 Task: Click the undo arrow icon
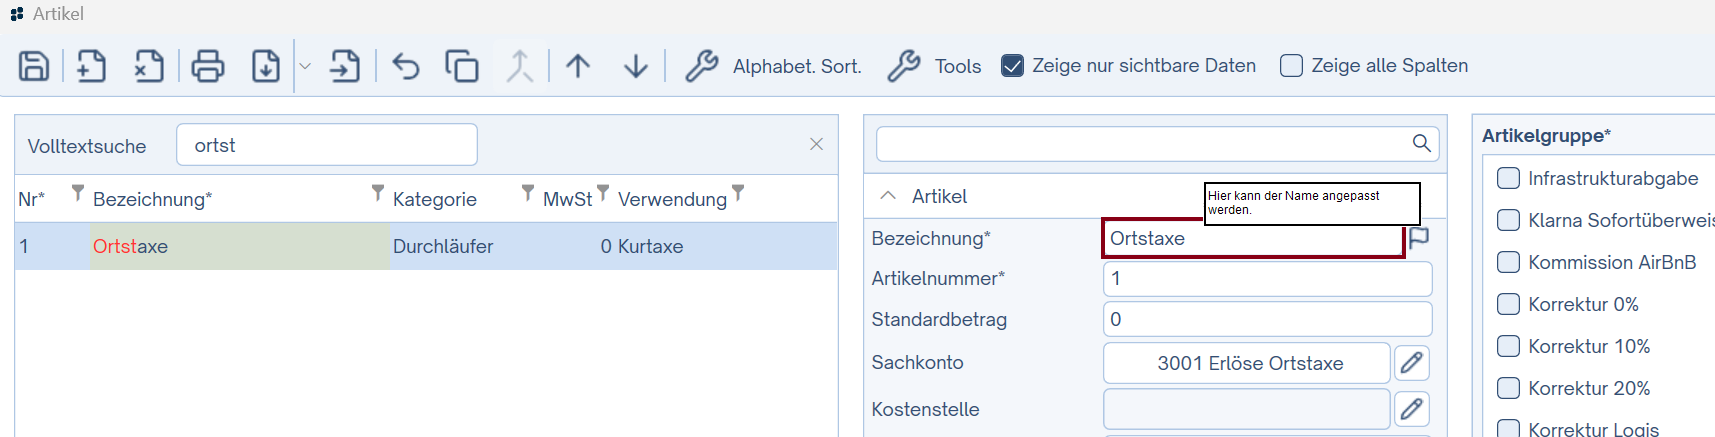pyautogui.click(x=406, y=66)
